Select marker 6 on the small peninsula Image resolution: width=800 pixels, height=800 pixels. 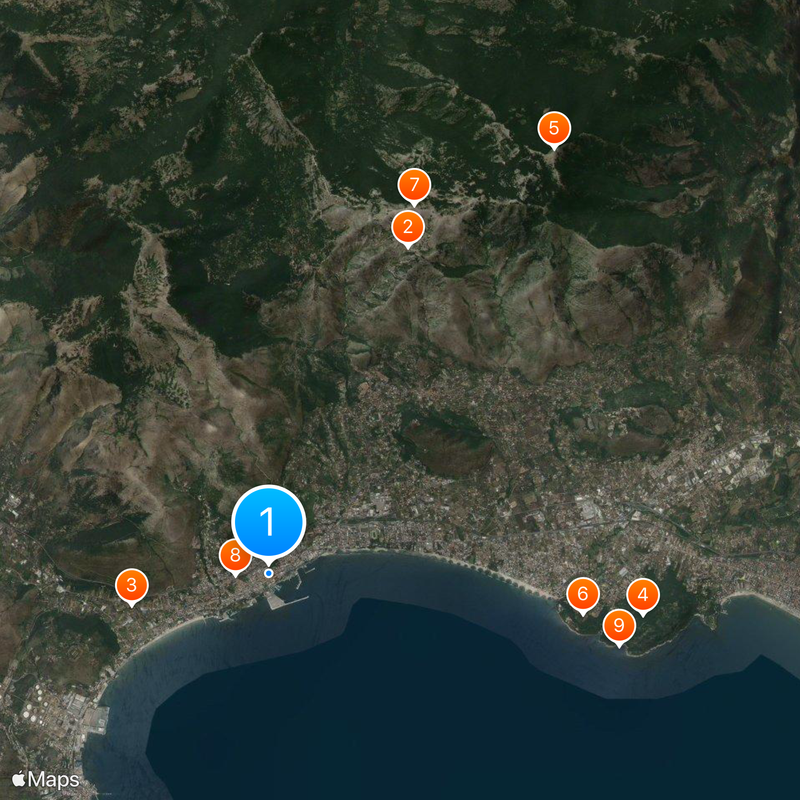(x=582, y=592)
